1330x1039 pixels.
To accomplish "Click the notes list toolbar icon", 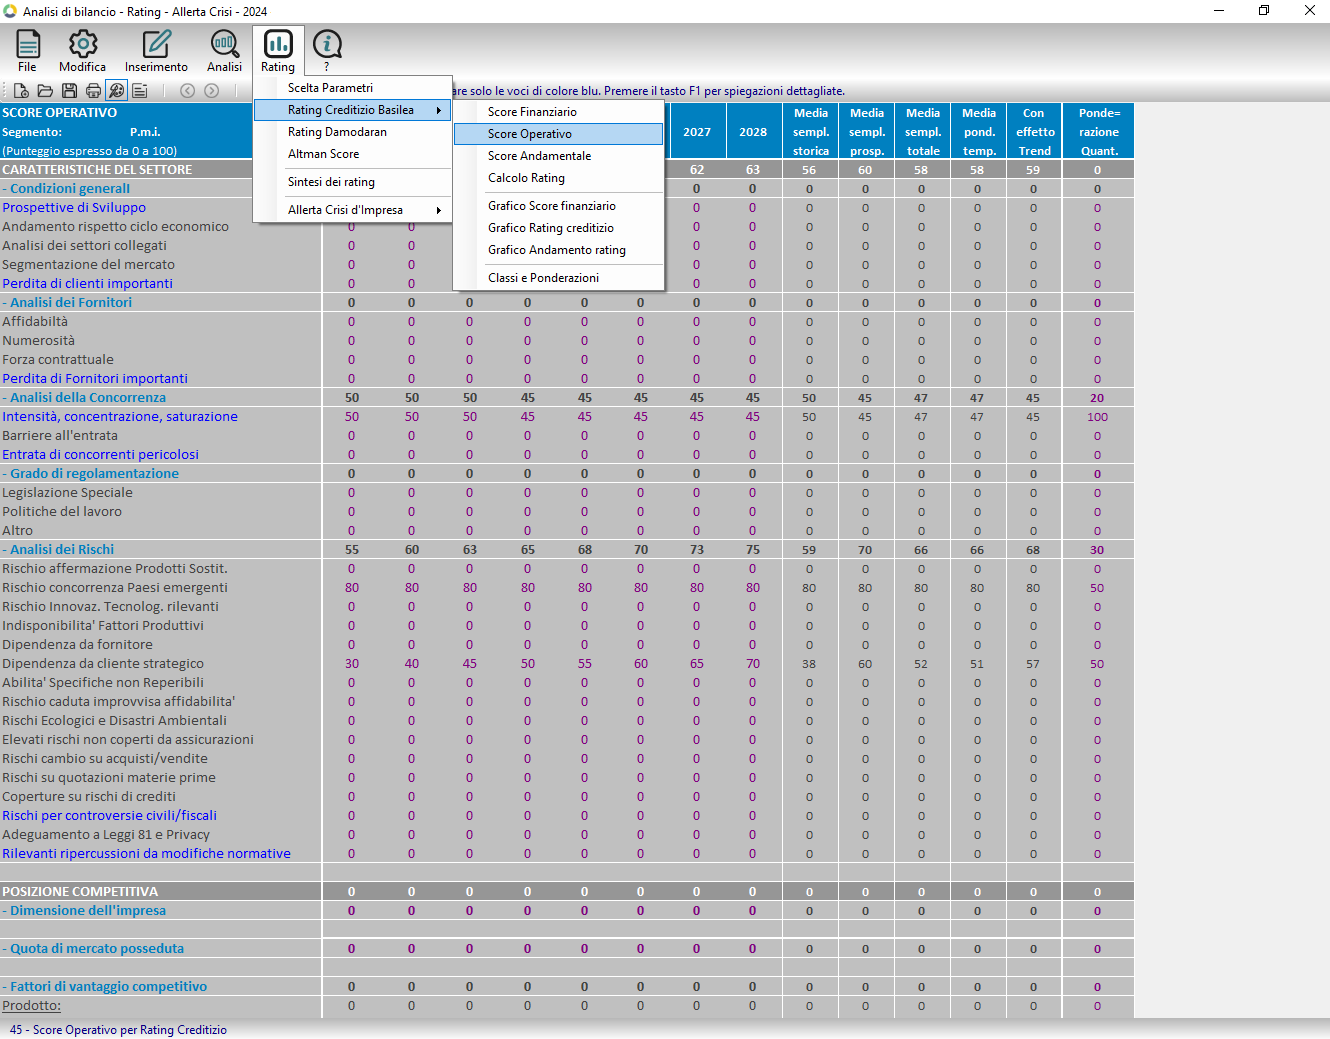I will coord(140,91).
